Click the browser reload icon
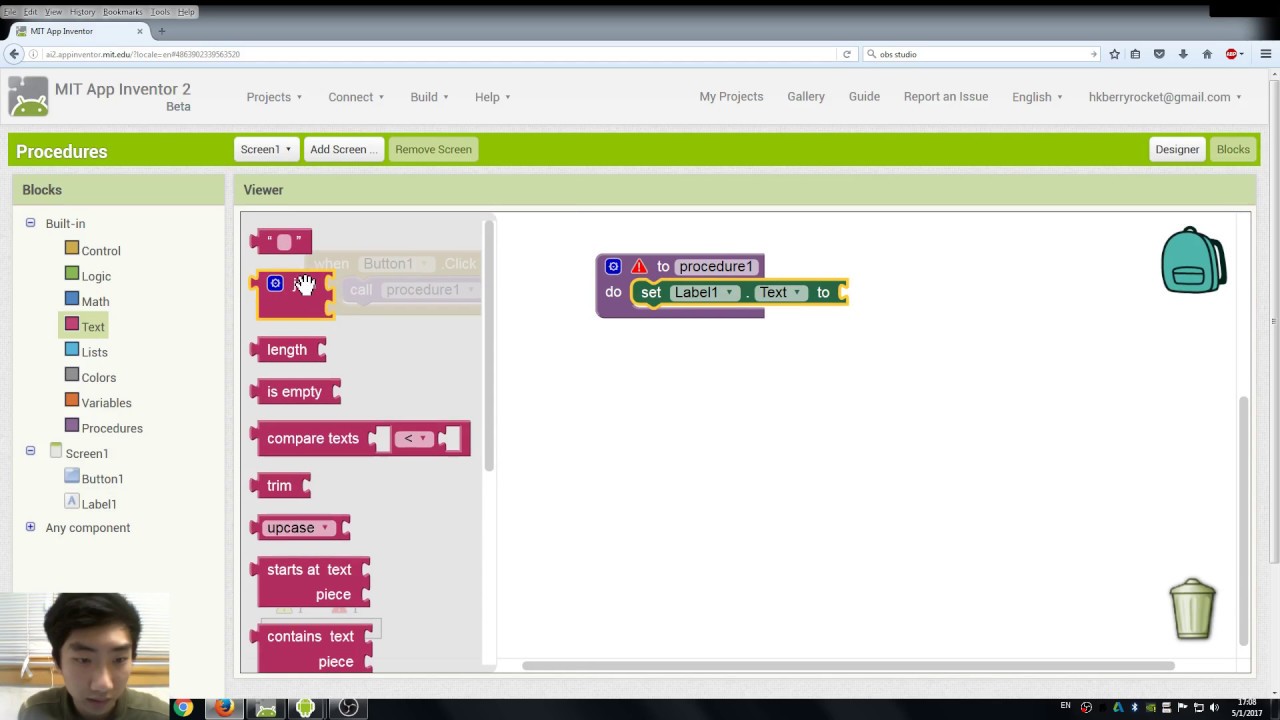The height and width of the screenshot is (720, 1280). (847, 54)
